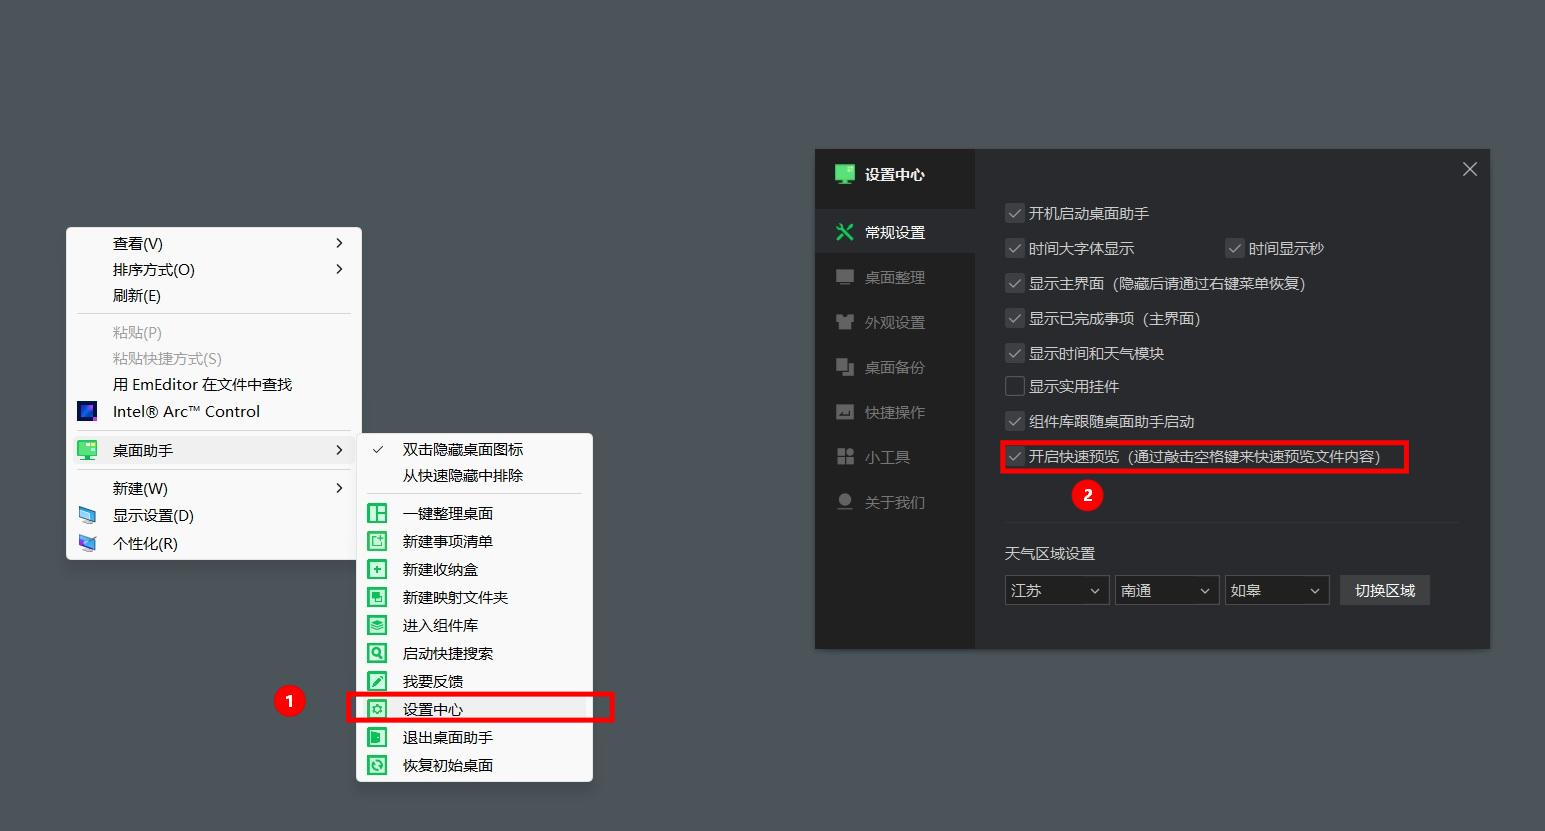Click the 启动快捷搜索 magnifier icon

point(377,653)
